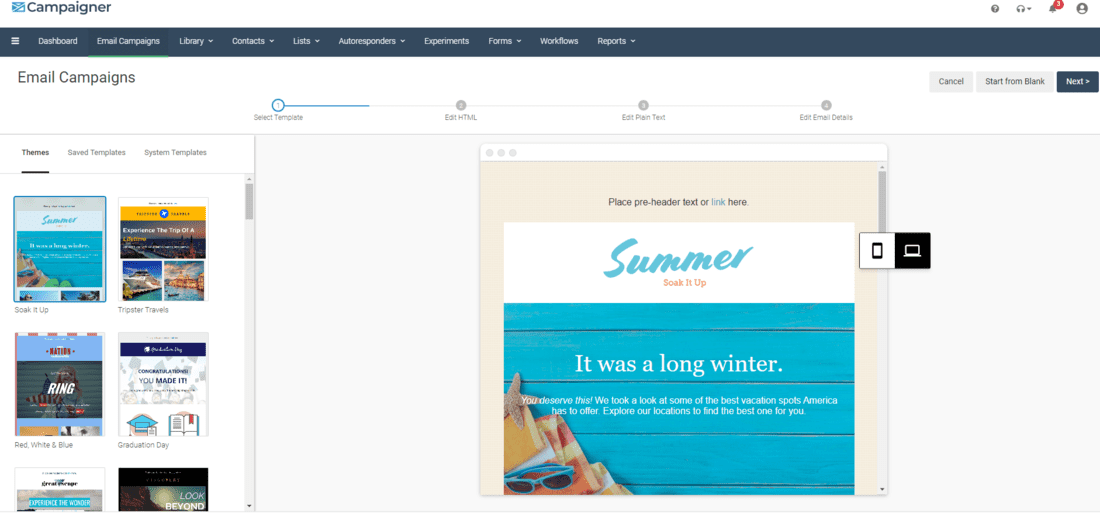The image size is (1100, 513).
Task: Choose the Graduation Day template thumbnail
Action: coord(163,384)
